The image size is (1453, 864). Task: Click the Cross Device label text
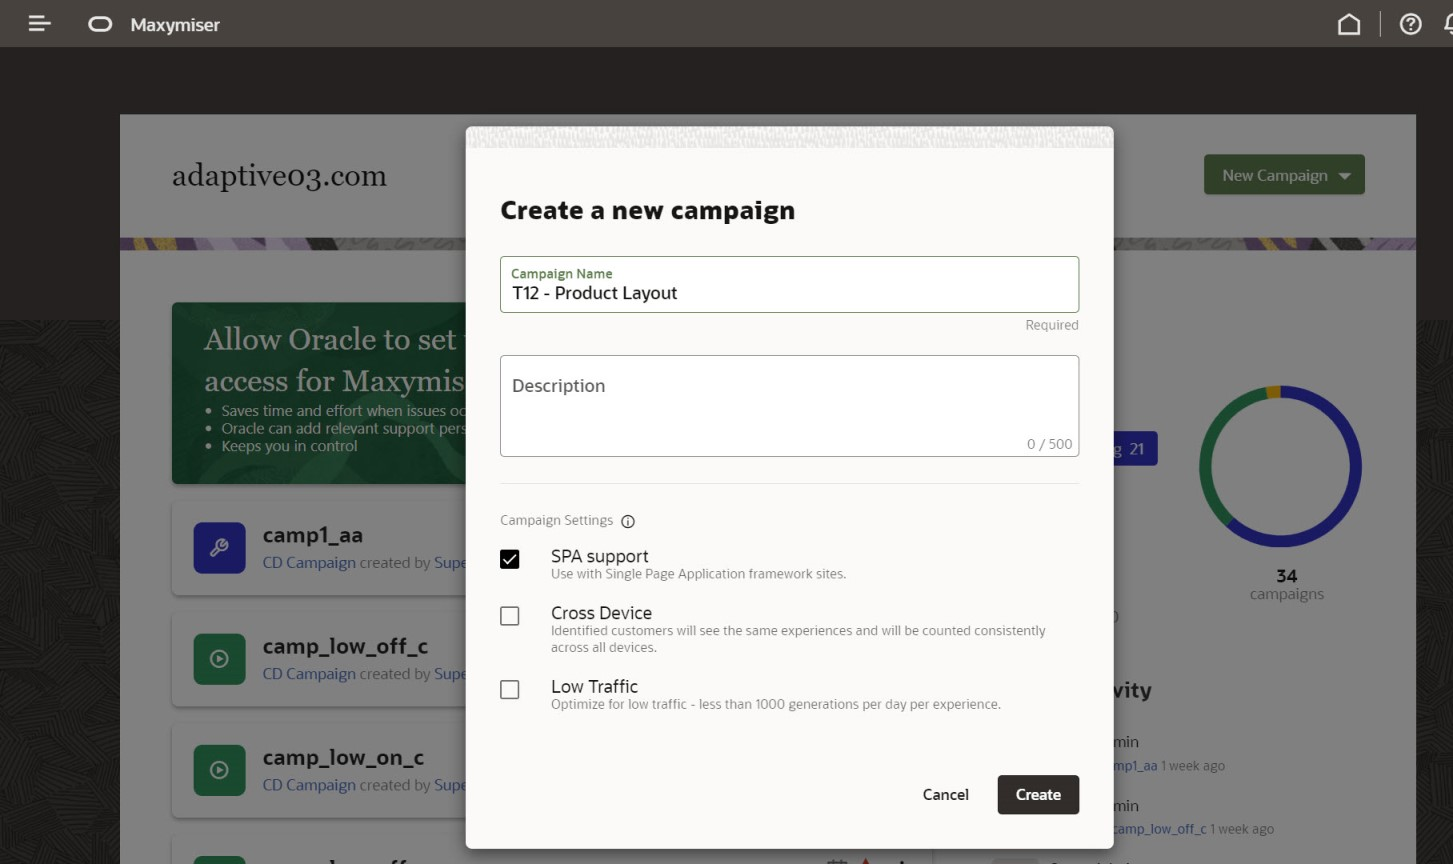[601, 613]
